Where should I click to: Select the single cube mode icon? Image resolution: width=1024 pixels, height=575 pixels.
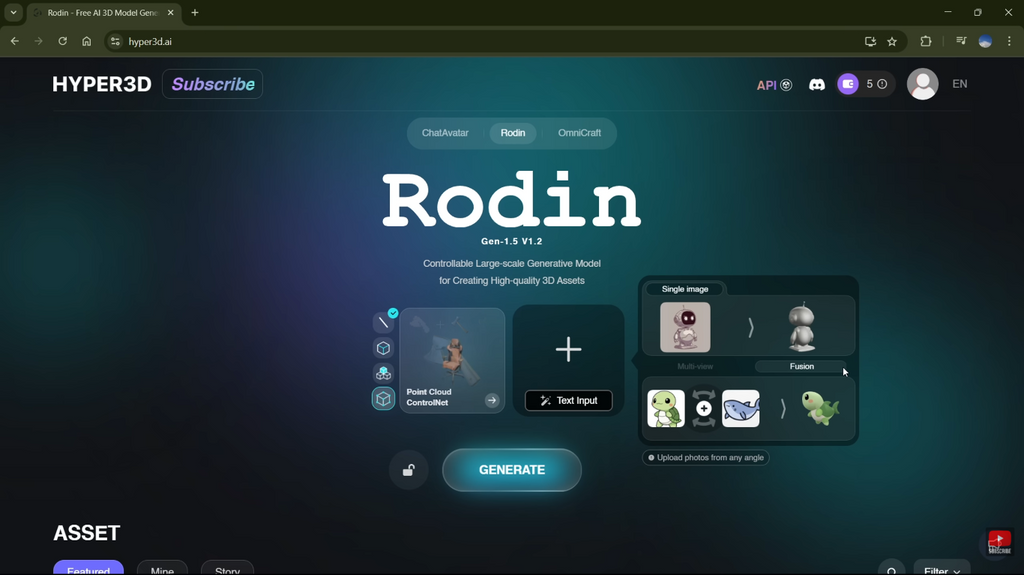(383, 348)
